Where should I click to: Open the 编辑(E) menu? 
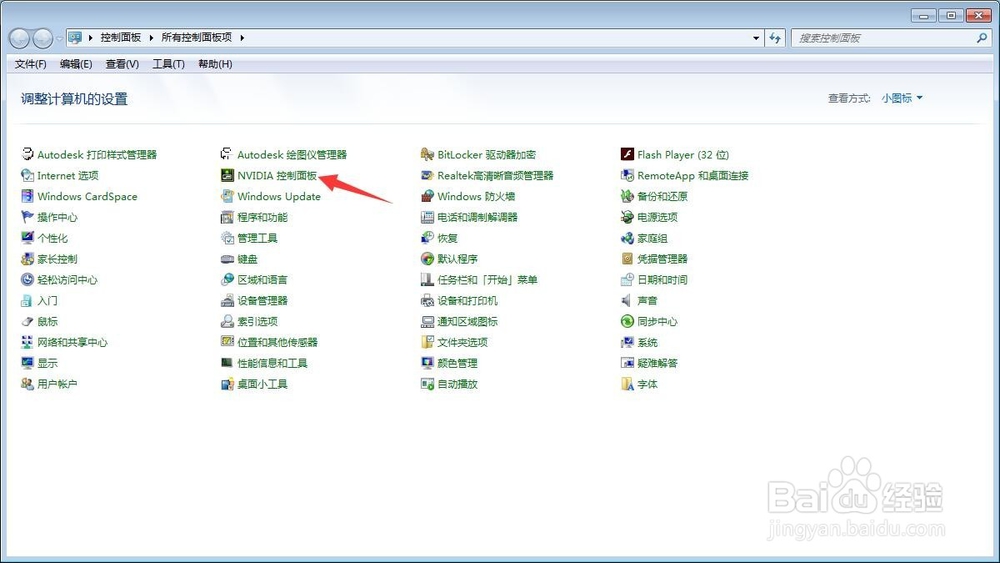[76, 64]
